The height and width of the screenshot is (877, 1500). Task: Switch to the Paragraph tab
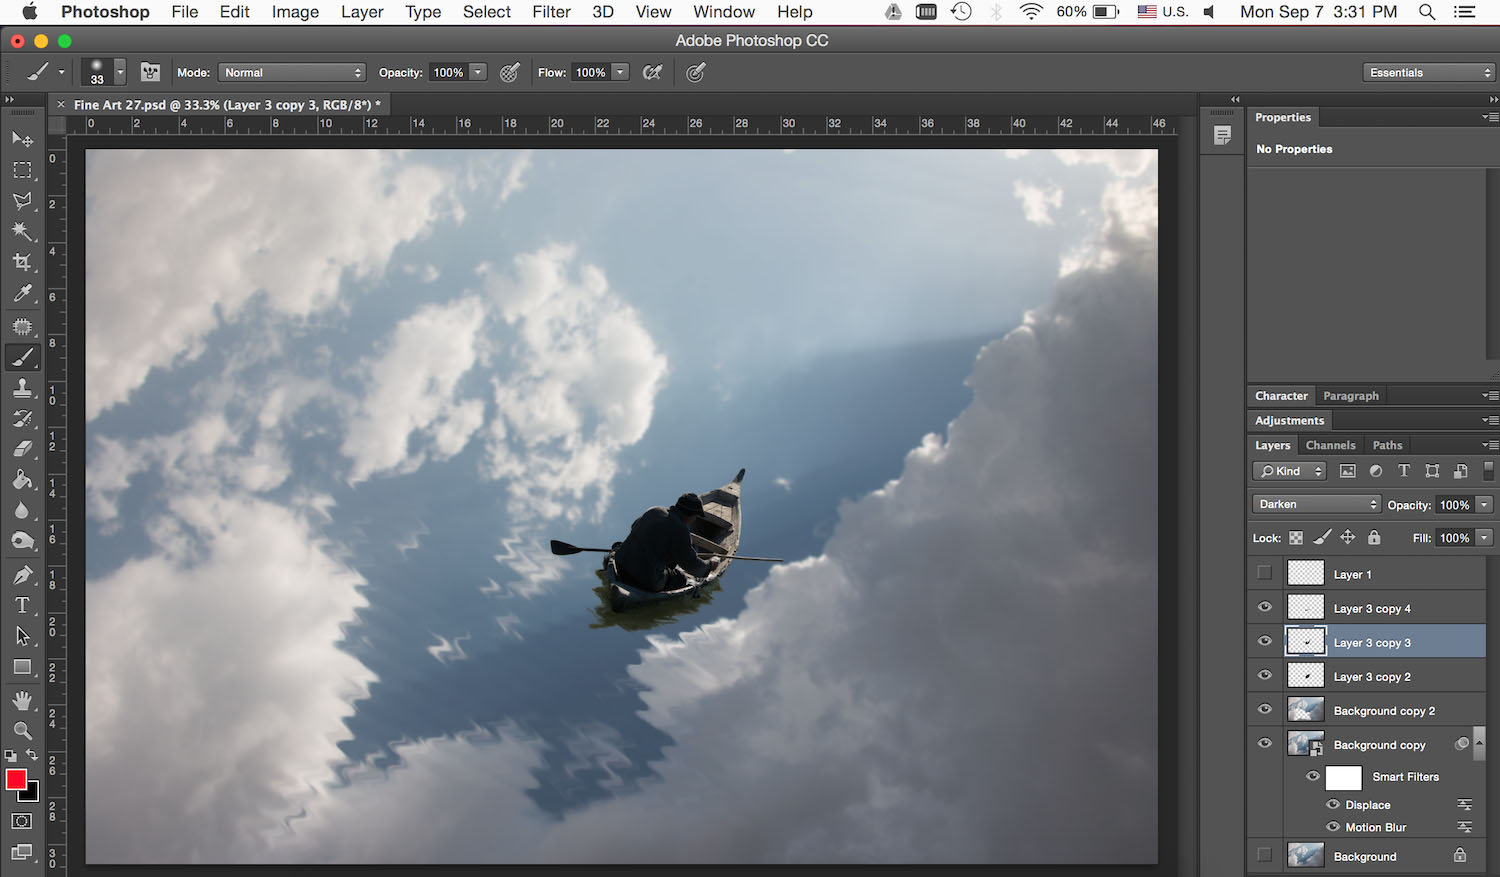pos(1351,396)
